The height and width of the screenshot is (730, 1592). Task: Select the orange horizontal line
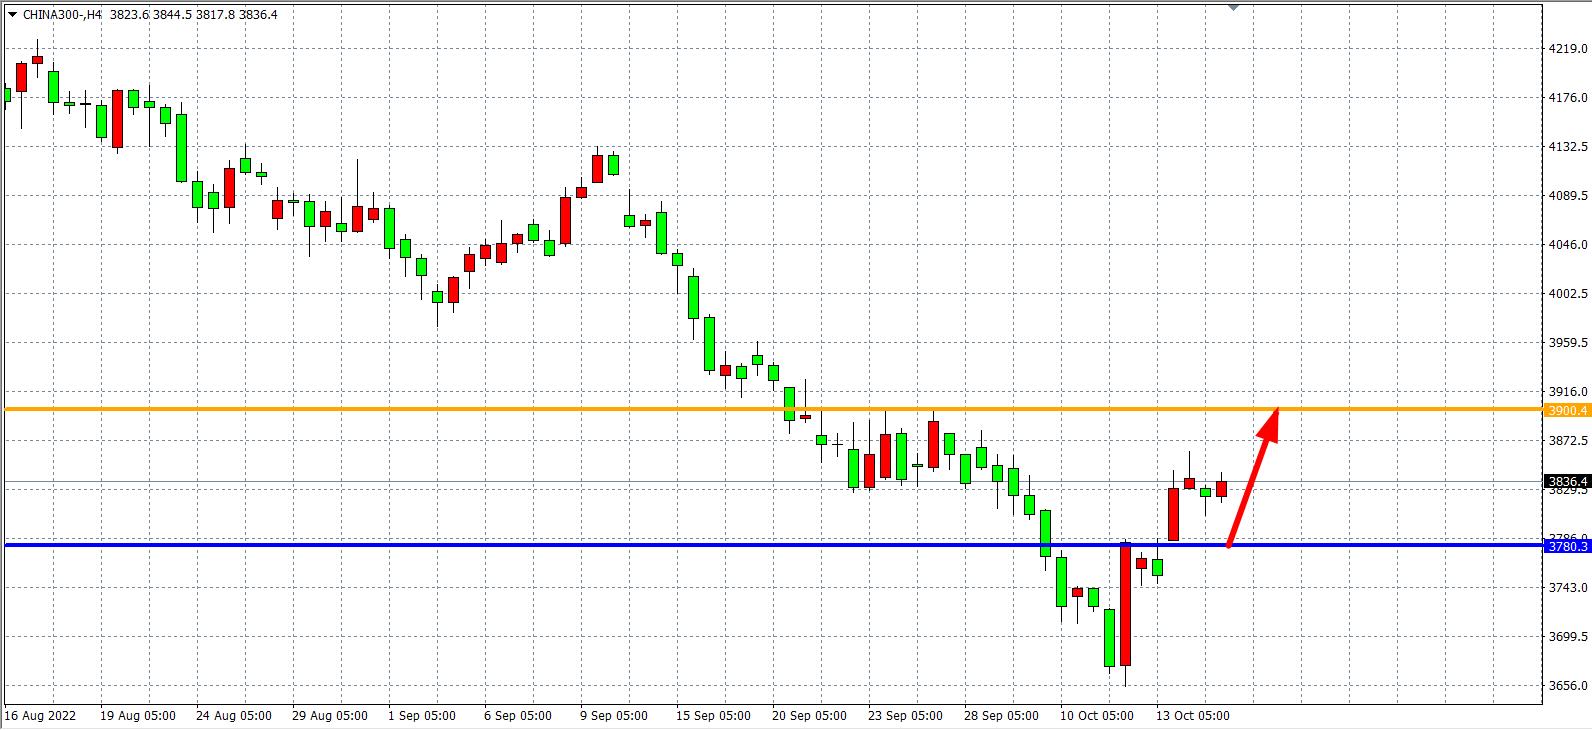click(600, 409)
